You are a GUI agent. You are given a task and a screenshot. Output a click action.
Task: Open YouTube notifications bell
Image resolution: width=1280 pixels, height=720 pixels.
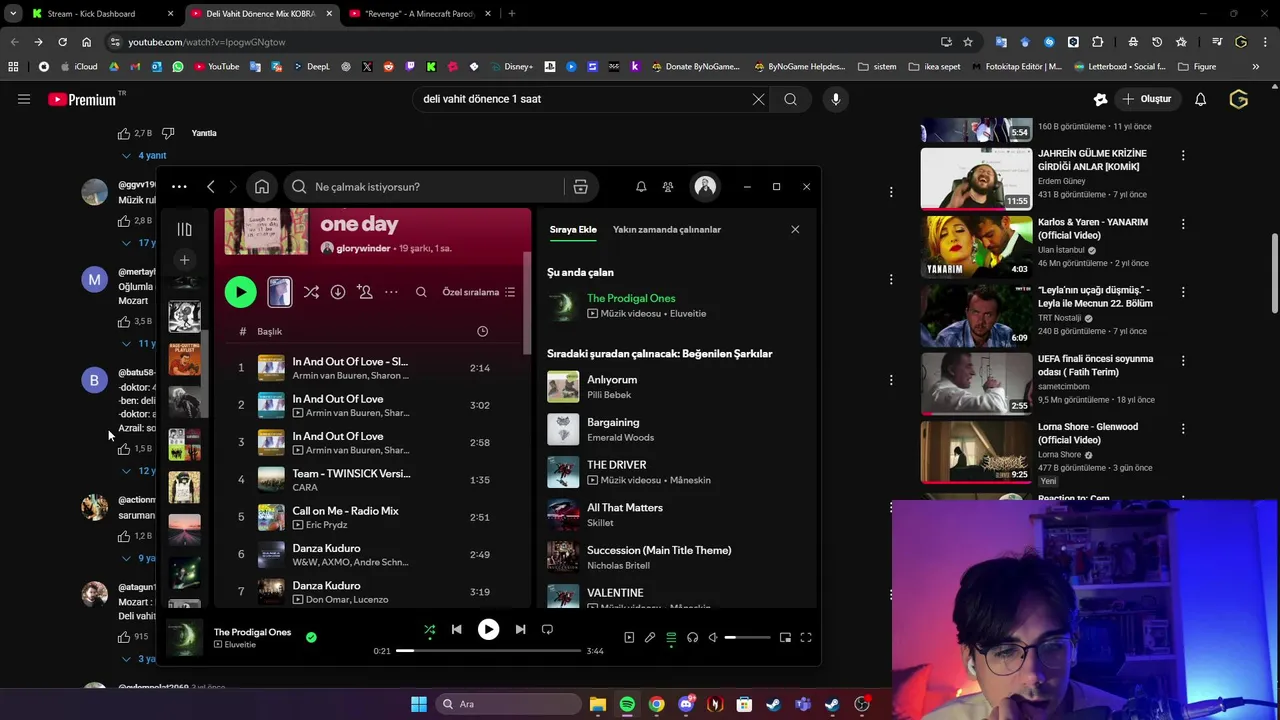(1200, 99)
